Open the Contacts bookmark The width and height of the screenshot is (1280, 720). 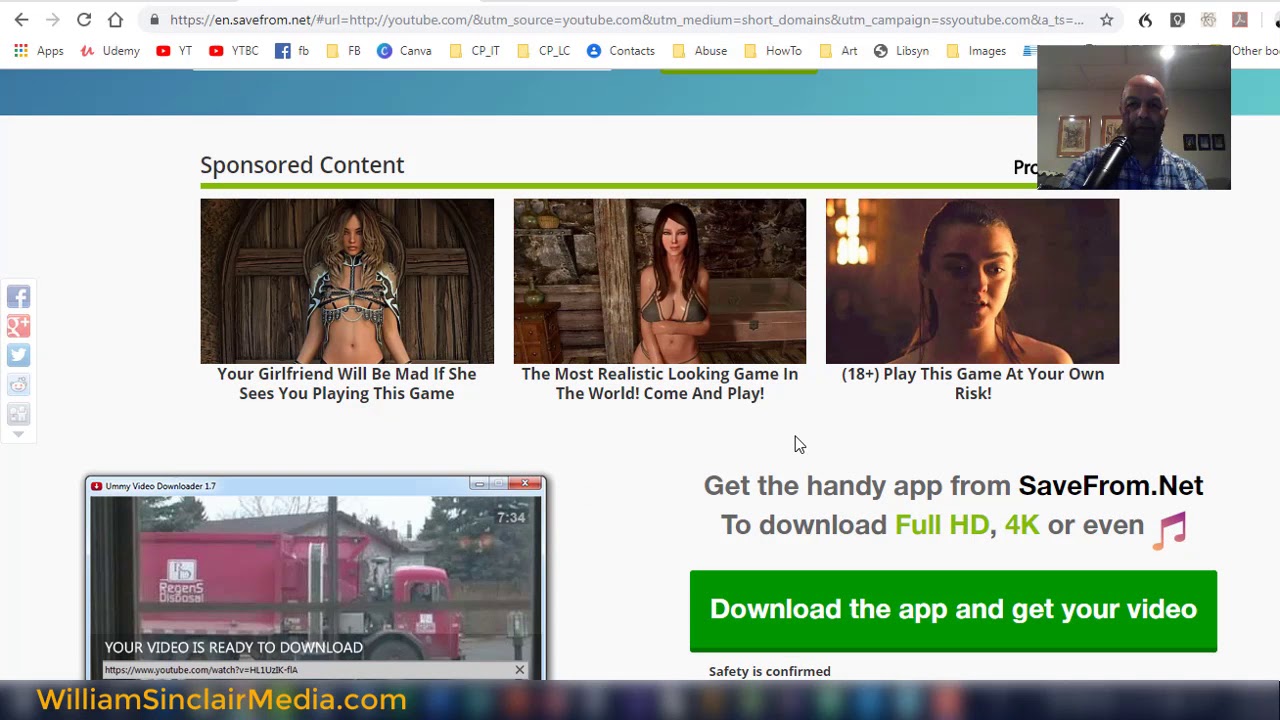(x=621, y=51)
